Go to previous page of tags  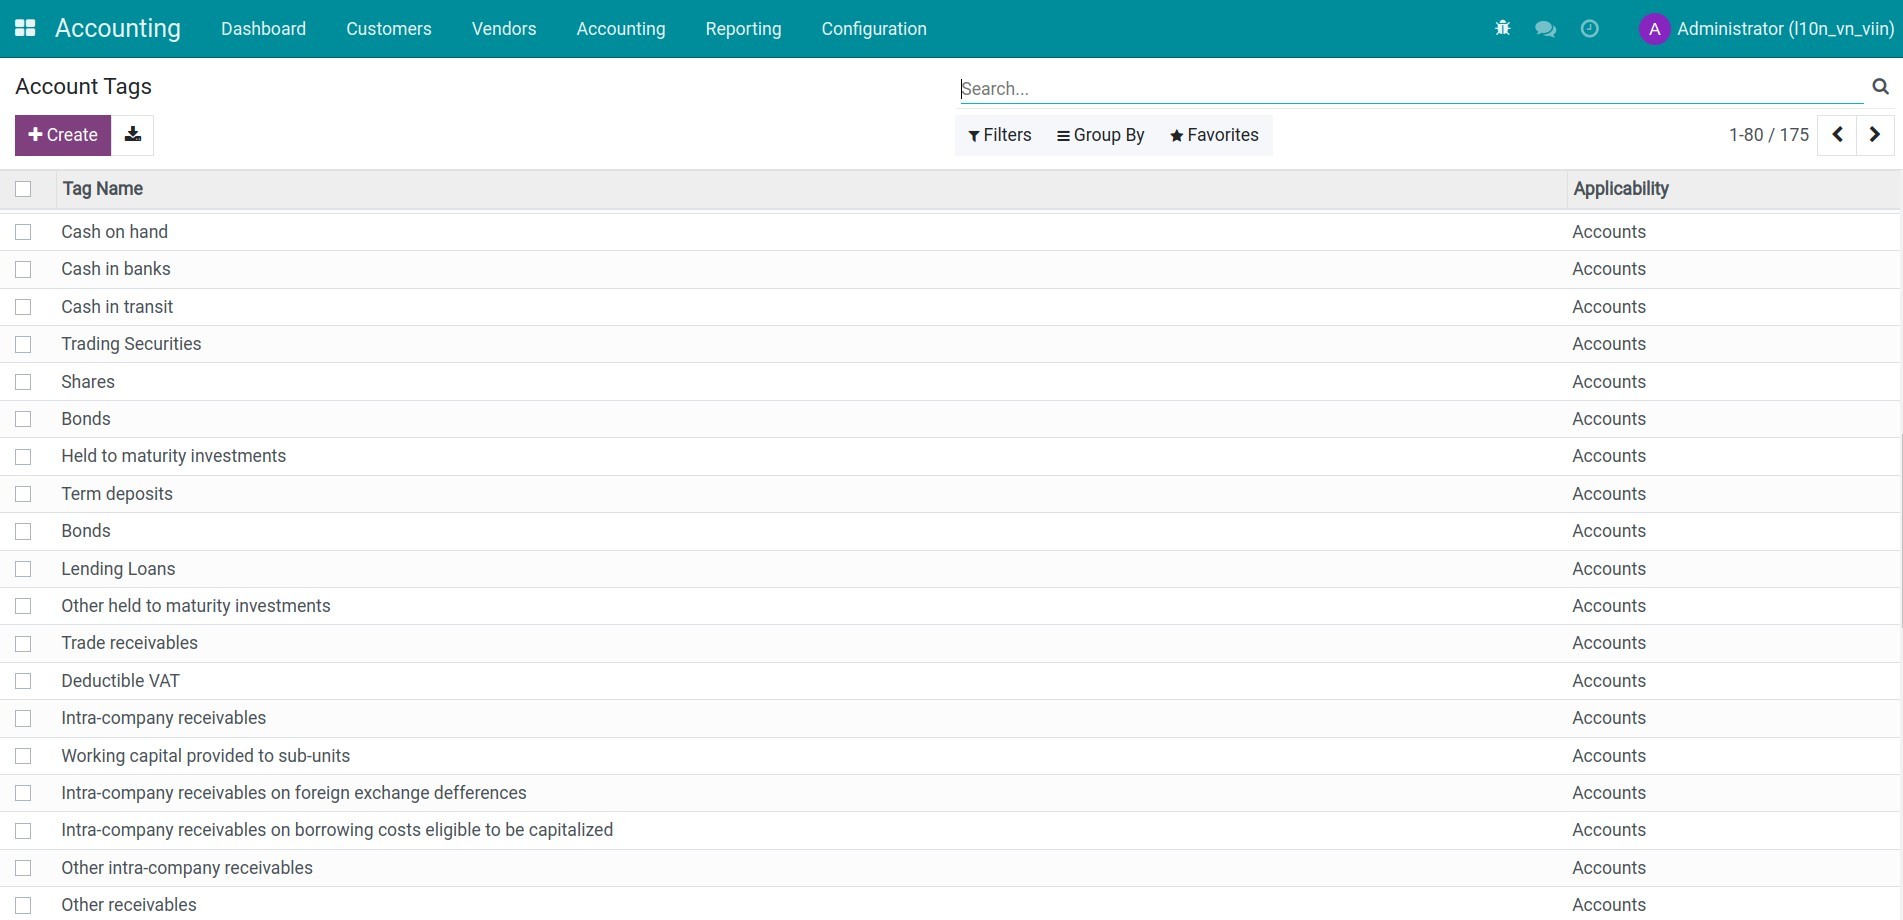click(1837, 135)
